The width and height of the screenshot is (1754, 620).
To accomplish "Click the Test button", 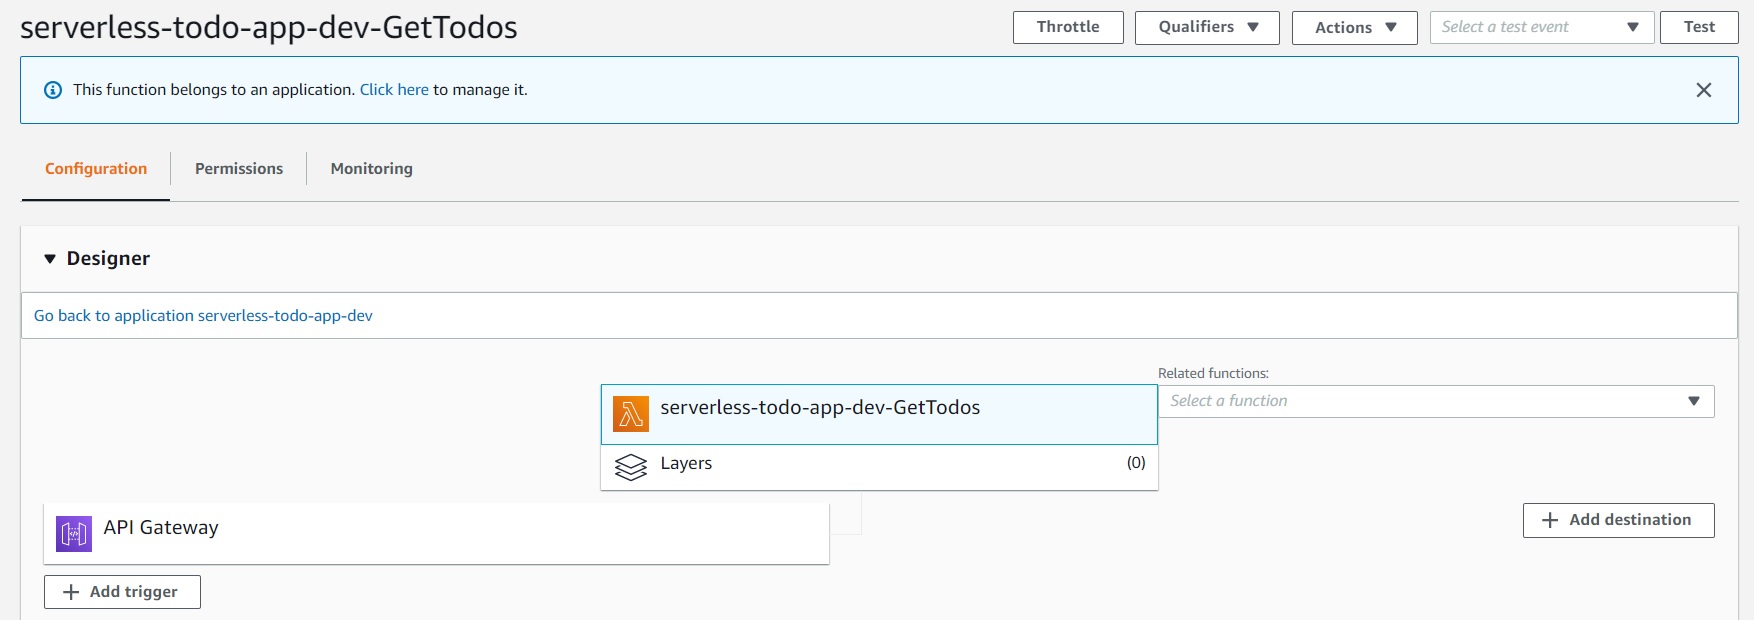I will point(1699,28).
